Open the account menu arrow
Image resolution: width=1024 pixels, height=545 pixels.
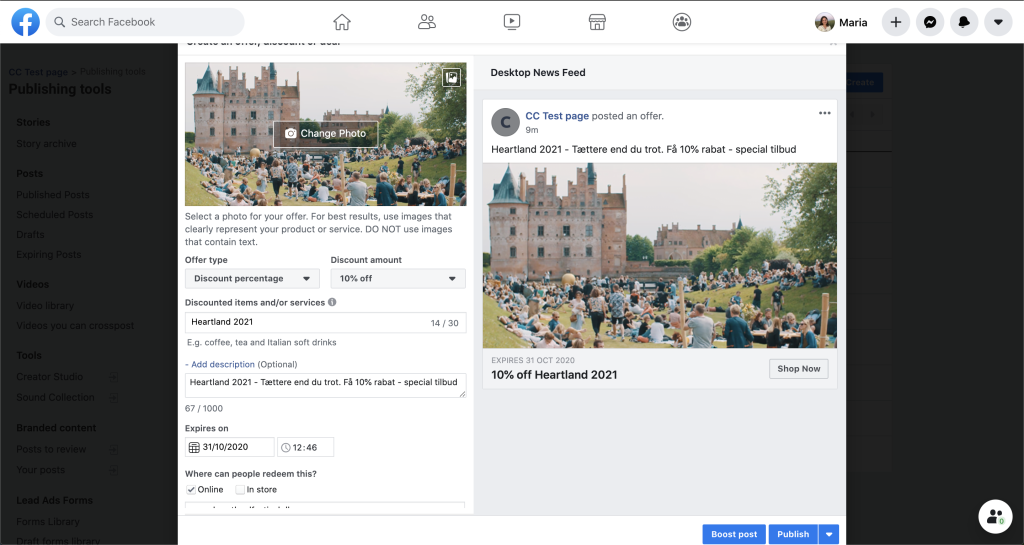(x=998, y=22)
